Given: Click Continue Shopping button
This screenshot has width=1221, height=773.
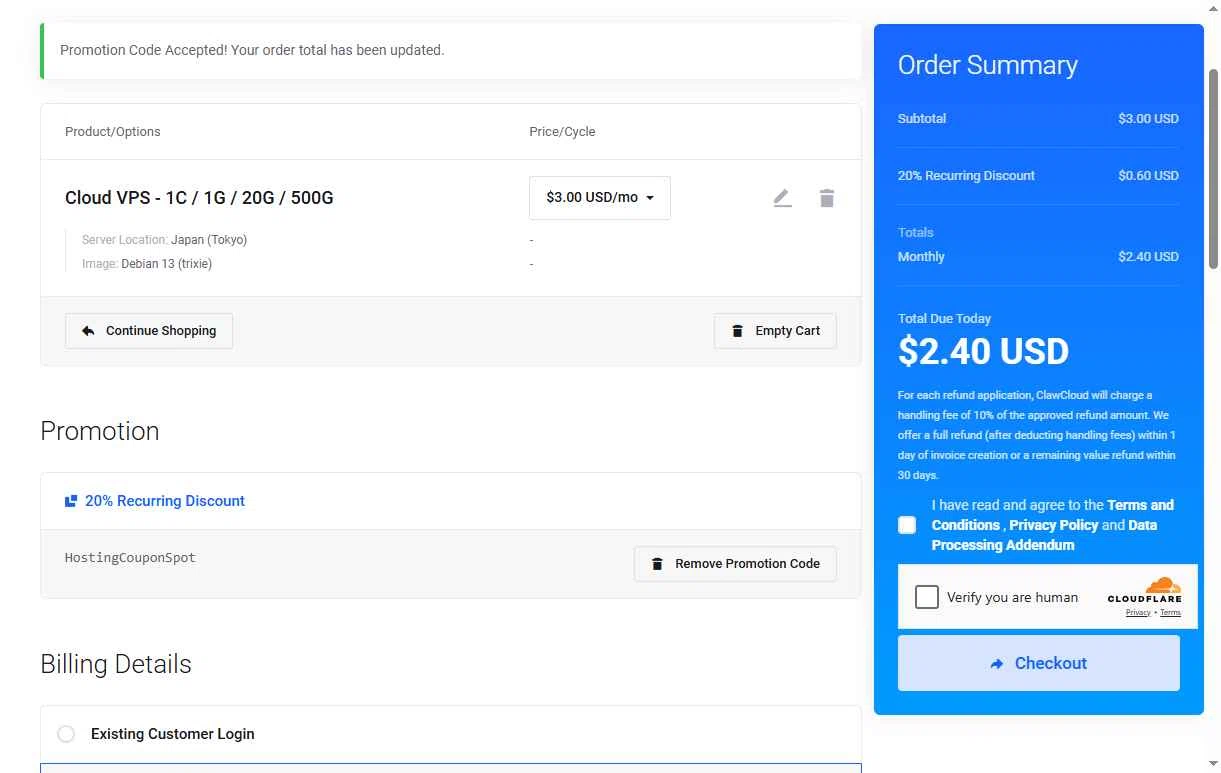Looking at the screenshot, I should (x=149, y=331).
